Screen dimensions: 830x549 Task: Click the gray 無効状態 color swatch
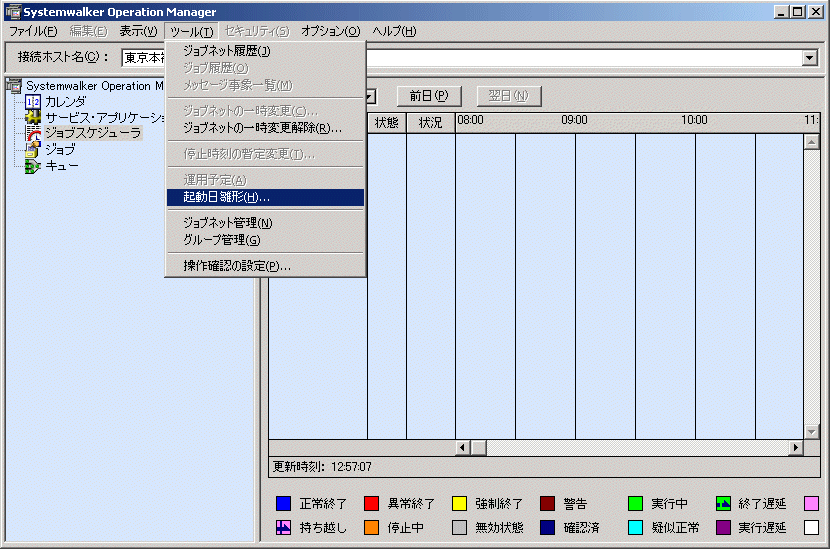(x=459, y=527)
